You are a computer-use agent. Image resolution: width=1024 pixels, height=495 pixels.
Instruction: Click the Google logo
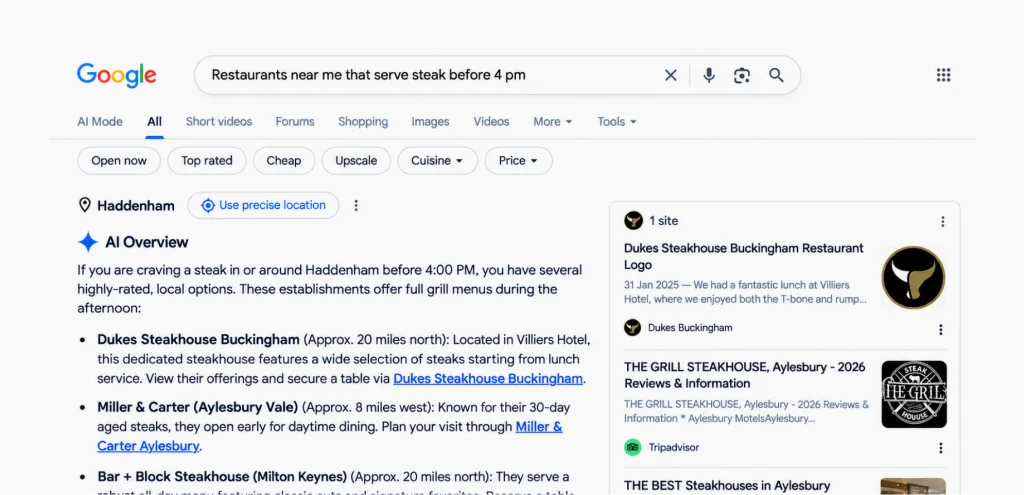click(x=116, y=75)
